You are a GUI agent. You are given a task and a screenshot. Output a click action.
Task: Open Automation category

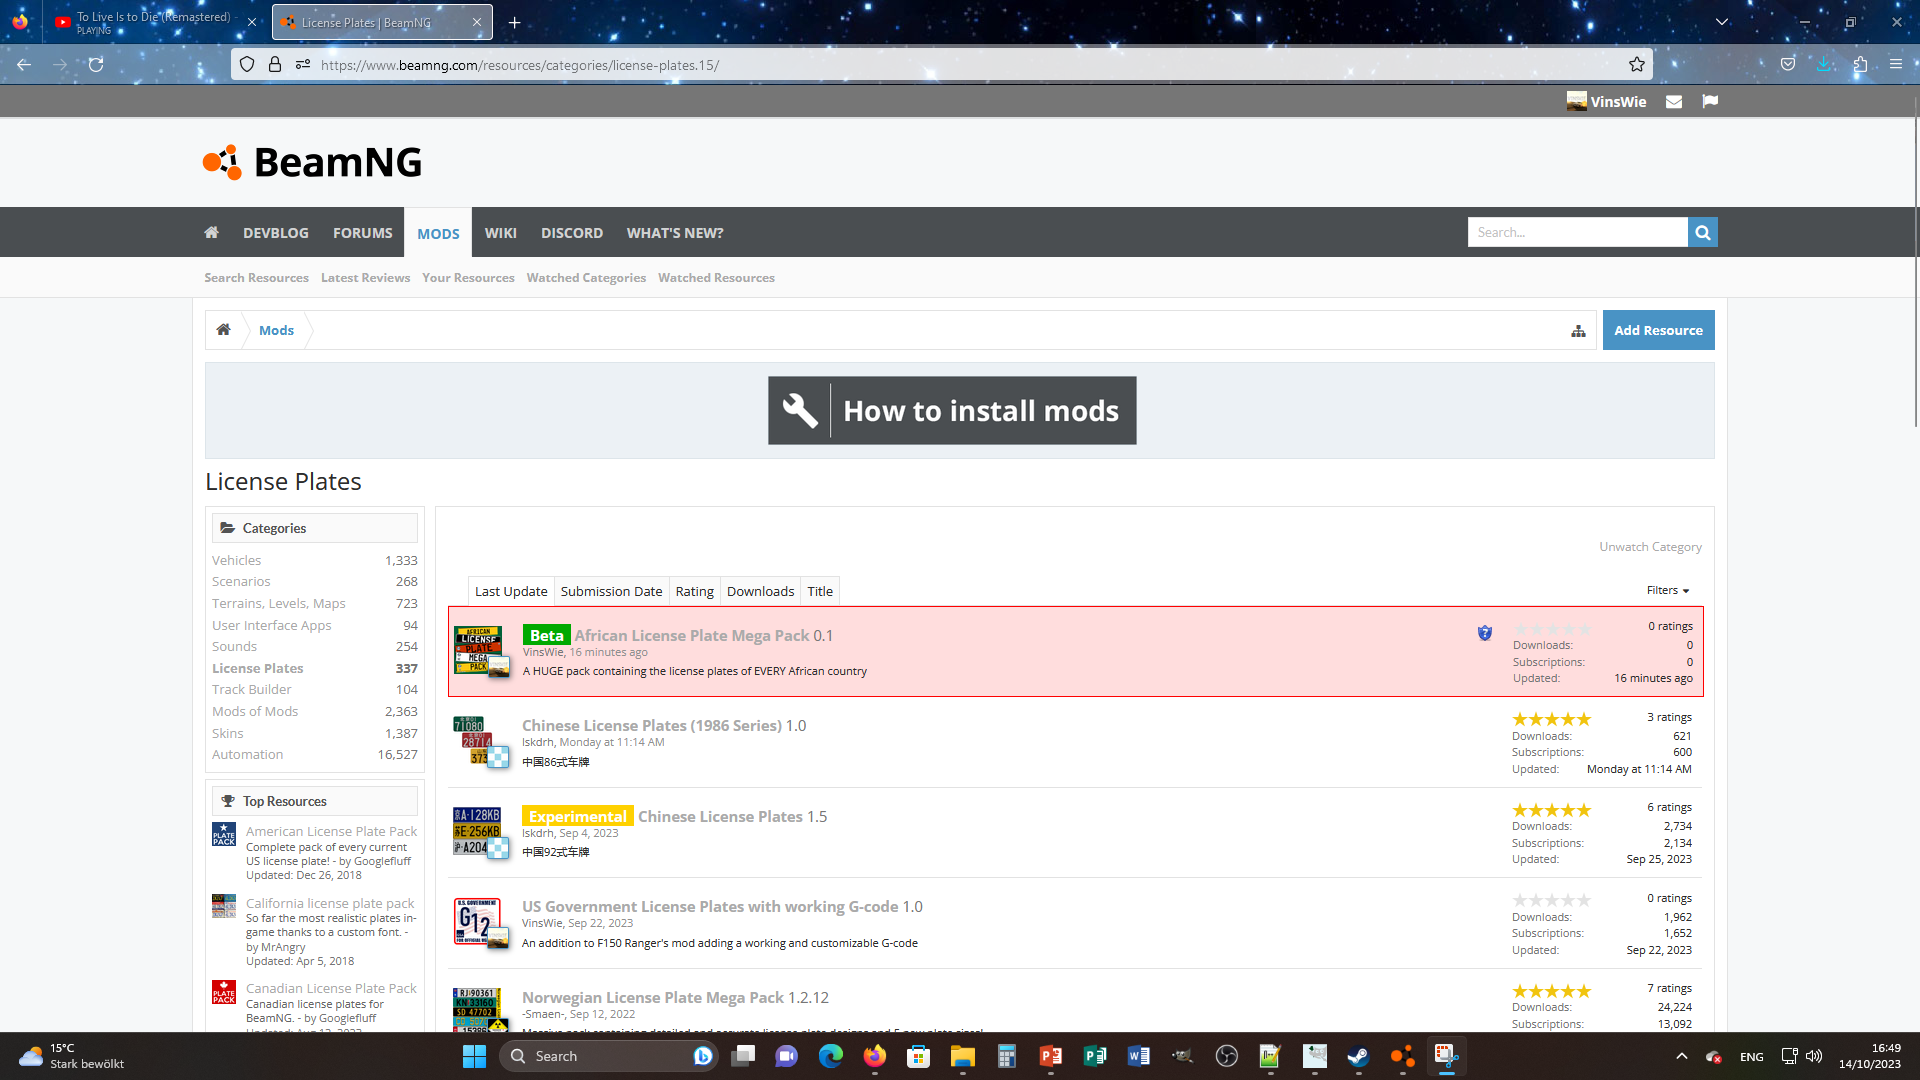[x=247, y=754]
